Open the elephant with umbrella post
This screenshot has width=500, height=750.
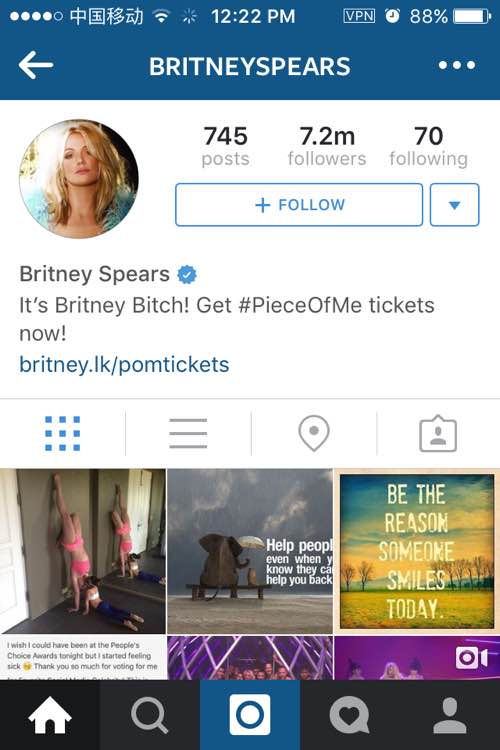coord(250,551)
